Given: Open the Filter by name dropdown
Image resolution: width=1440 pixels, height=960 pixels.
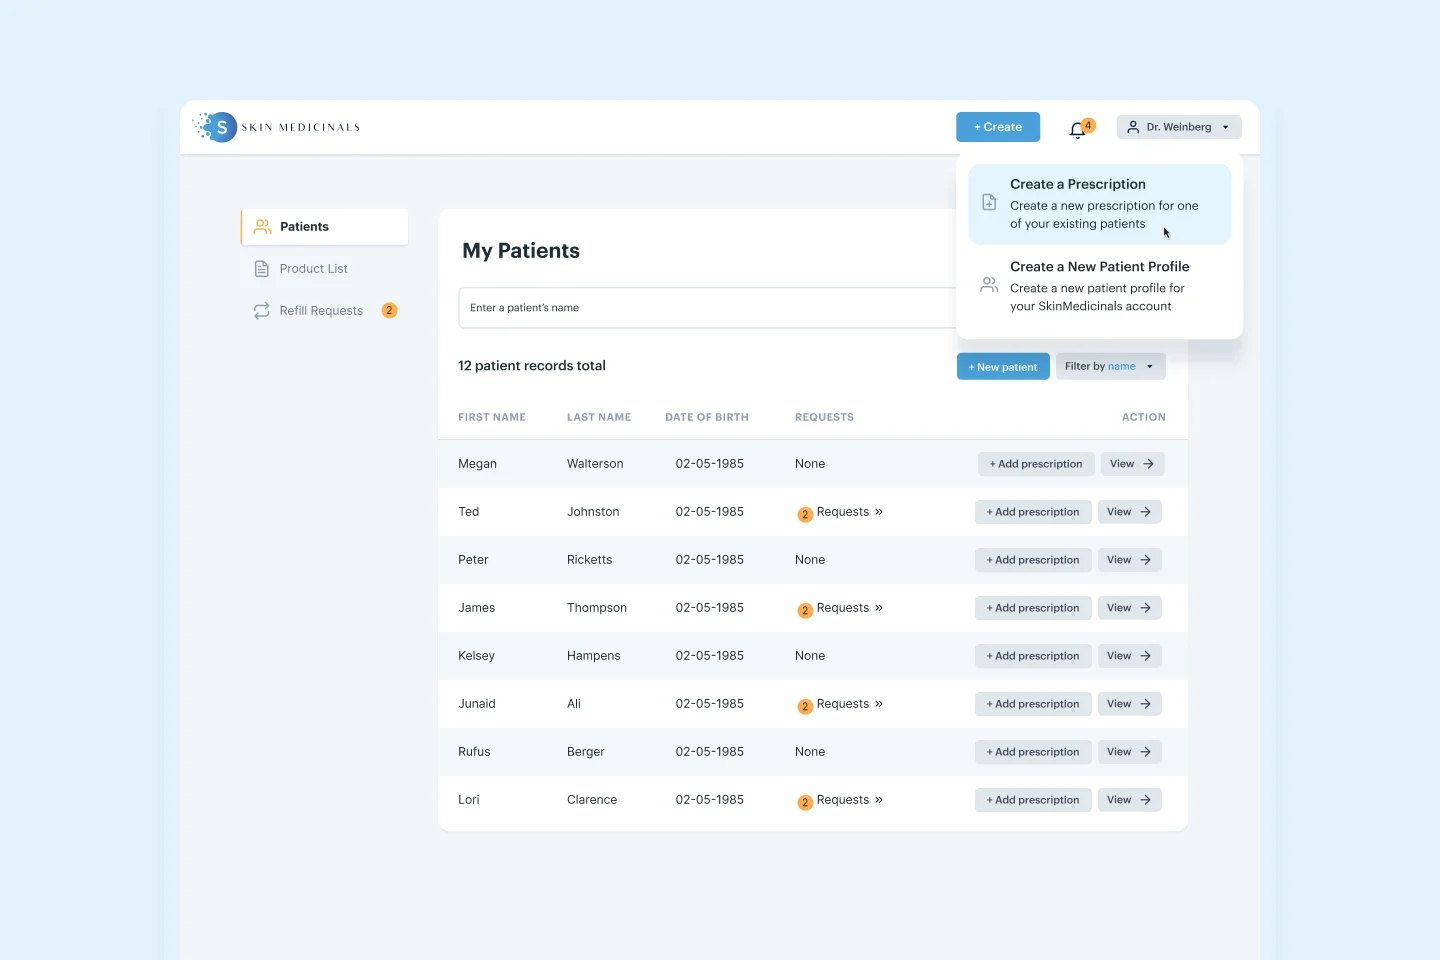Looking at the screenshot, I should [1111, 367].
